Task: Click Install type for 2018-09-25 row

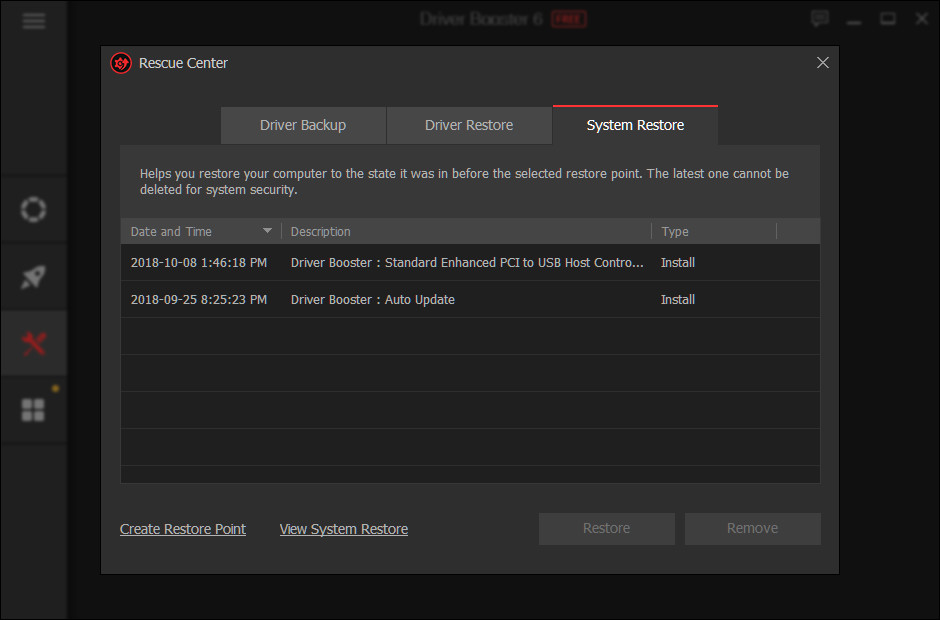Action: click(677, 300)
